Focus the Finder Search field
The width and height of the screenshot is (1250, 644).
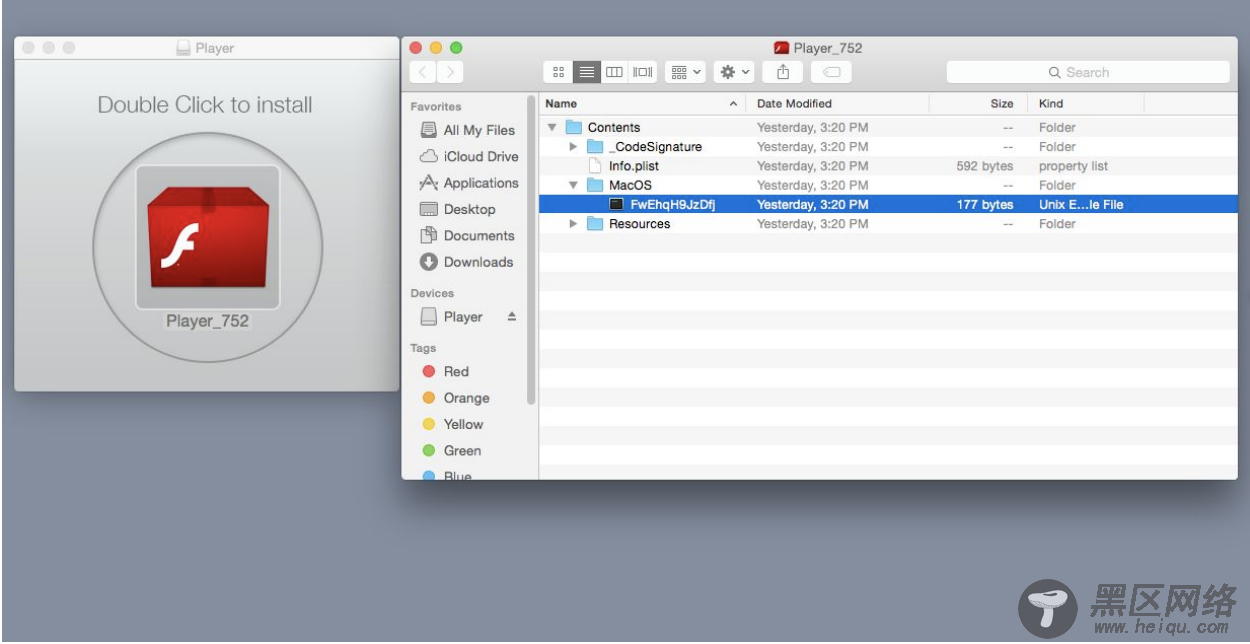point(1088,72)
